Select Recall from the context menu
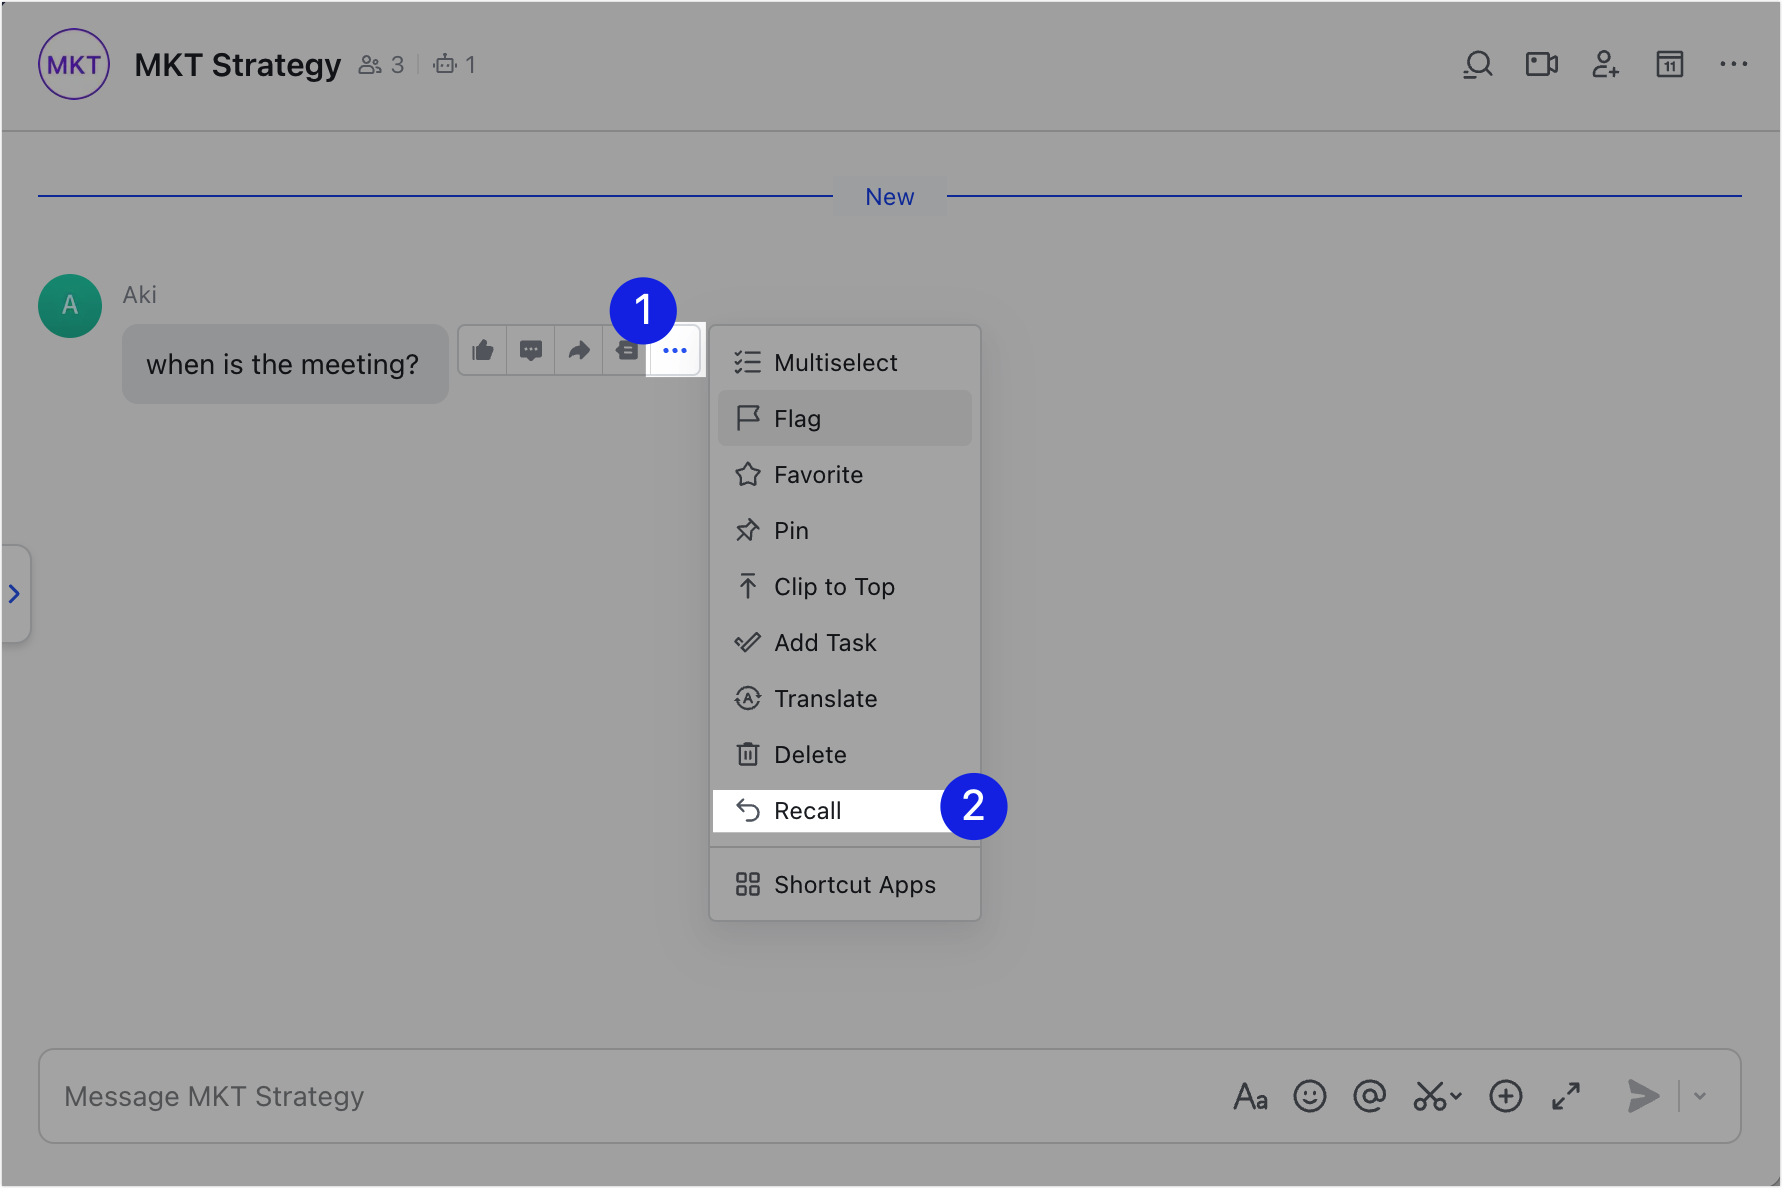 click(x=808, y=811)
